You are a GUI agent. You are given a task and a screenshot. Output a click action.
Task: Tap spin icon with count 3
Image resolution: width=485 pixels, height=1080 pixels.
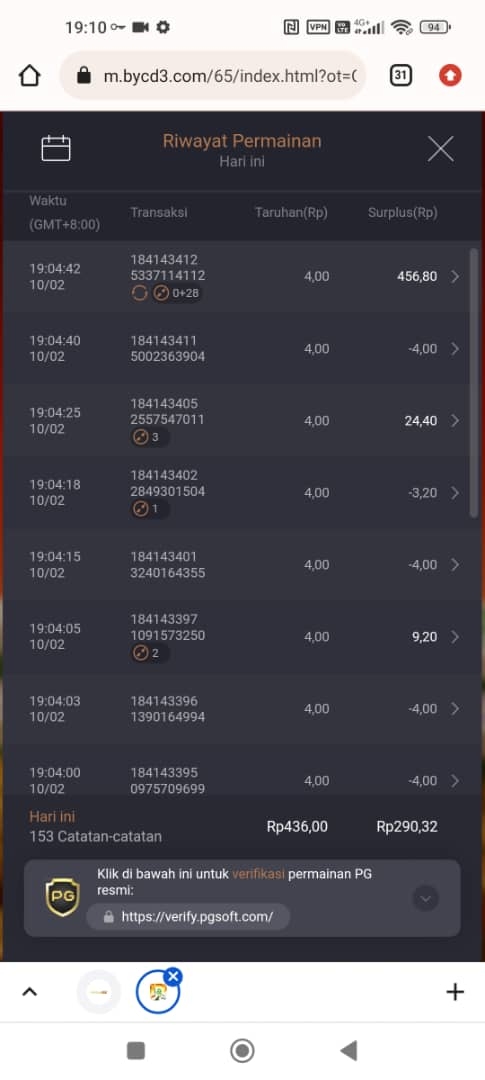pos(149,437)
